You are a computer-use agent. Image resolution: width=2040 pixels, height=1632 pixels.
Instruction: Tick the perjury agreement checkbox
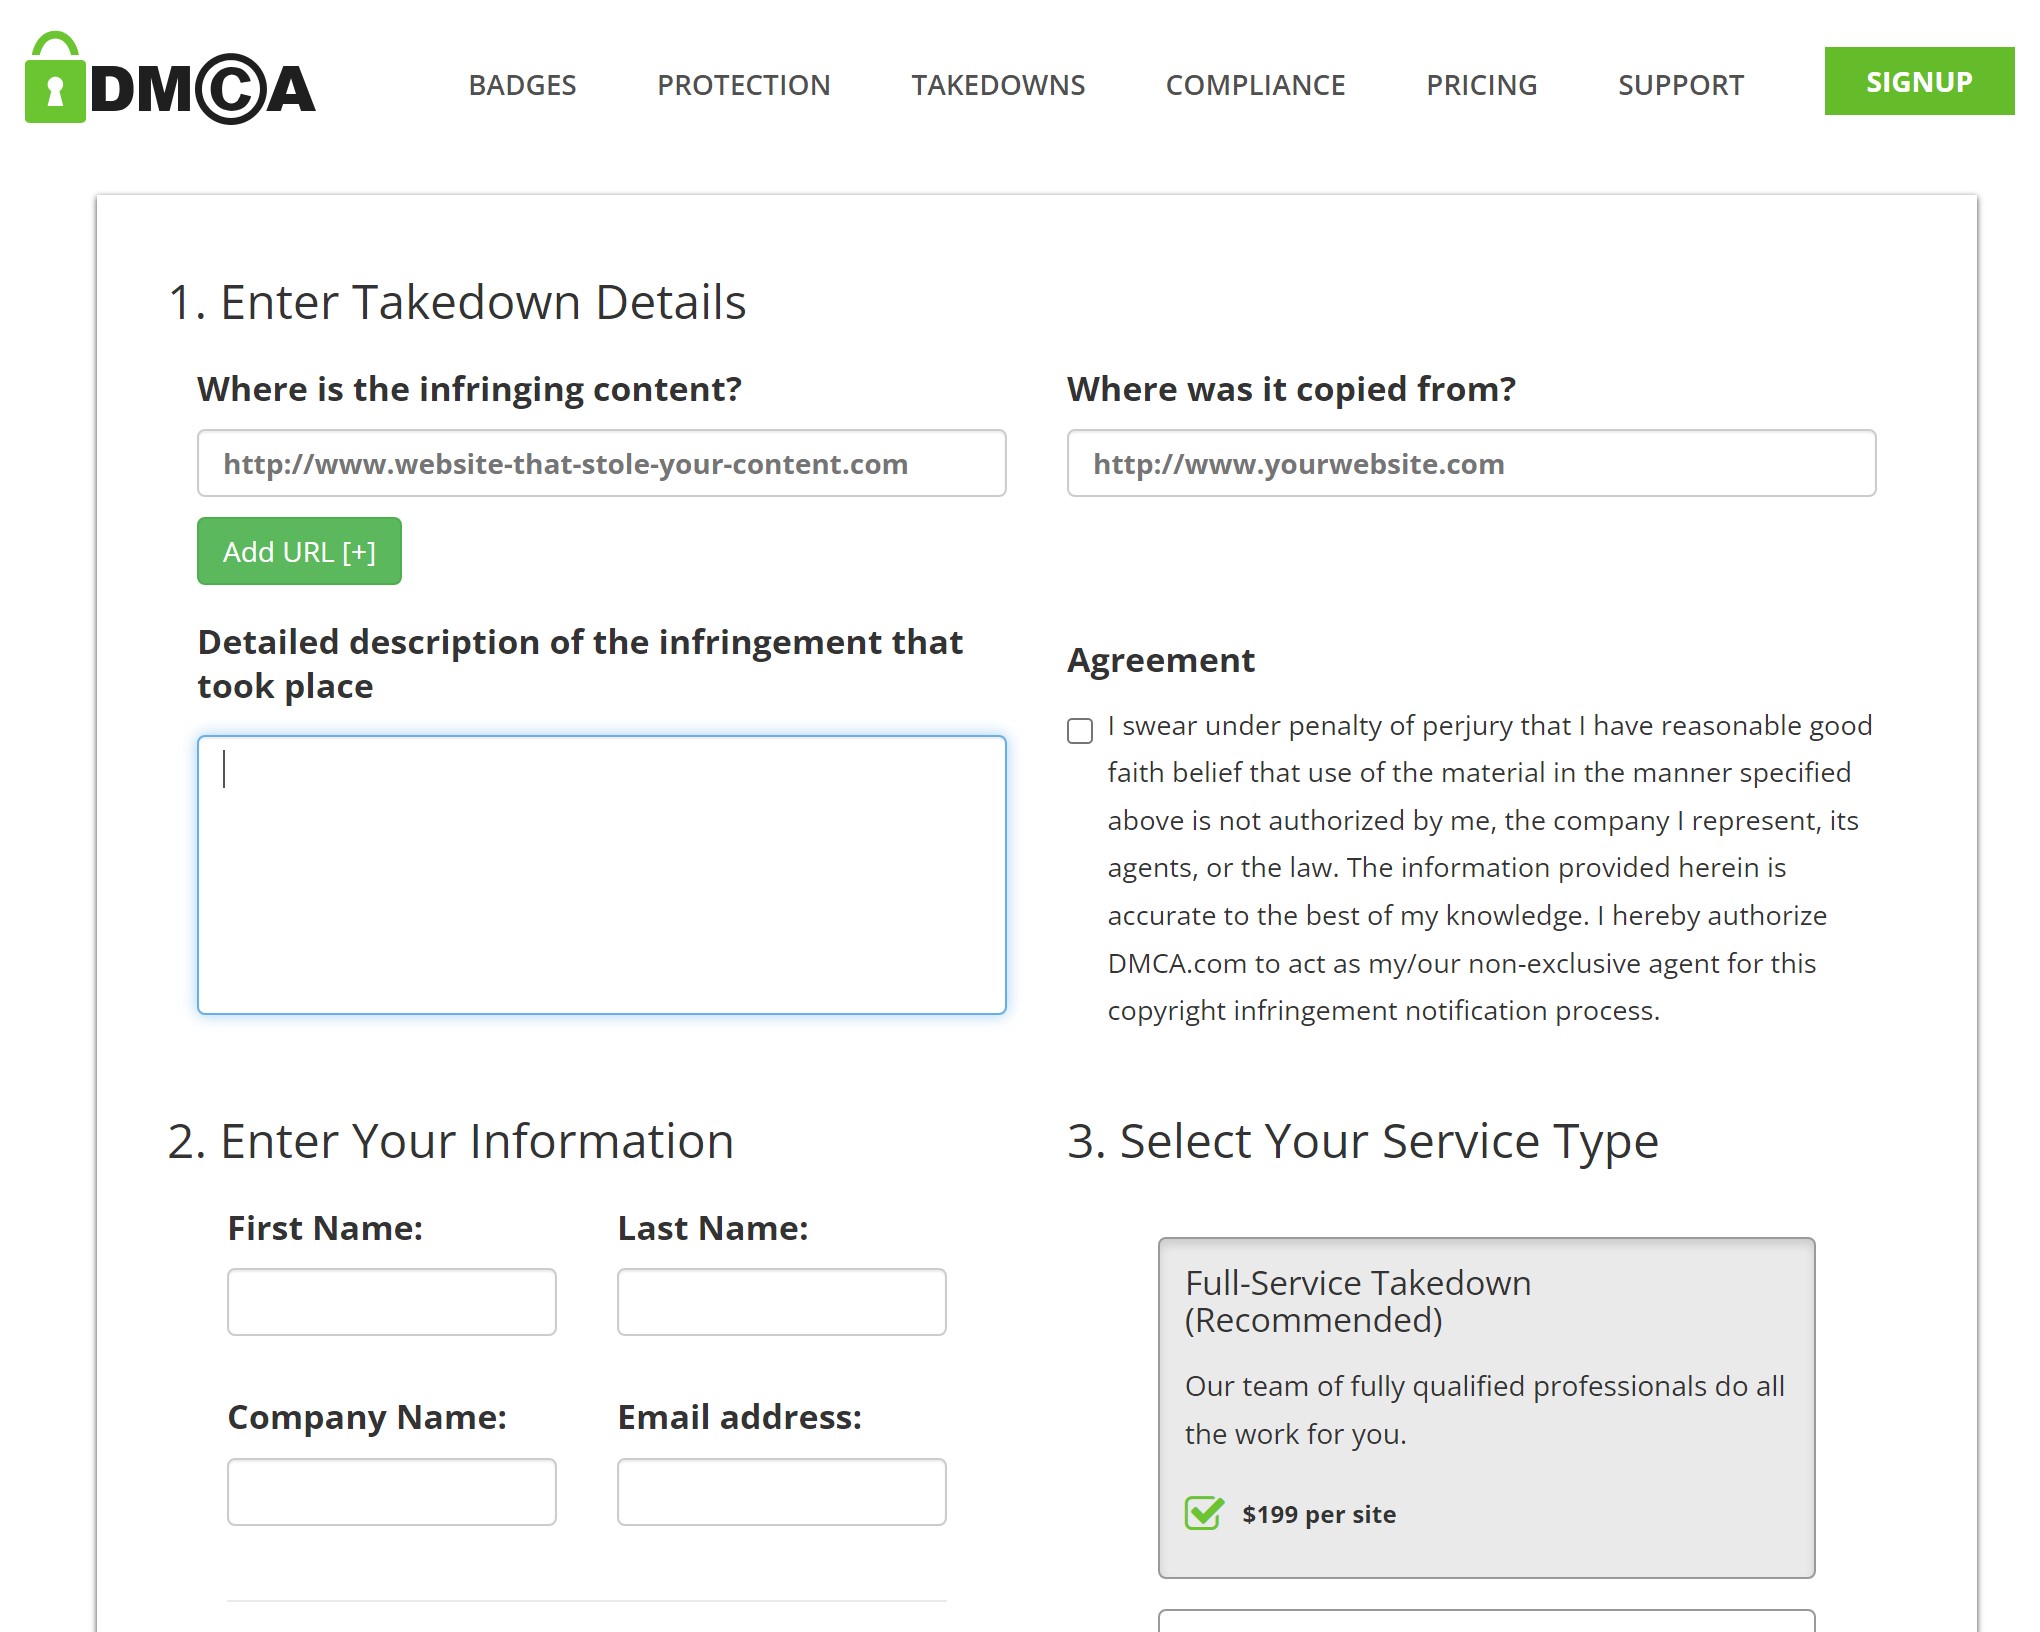[1080, 731]
